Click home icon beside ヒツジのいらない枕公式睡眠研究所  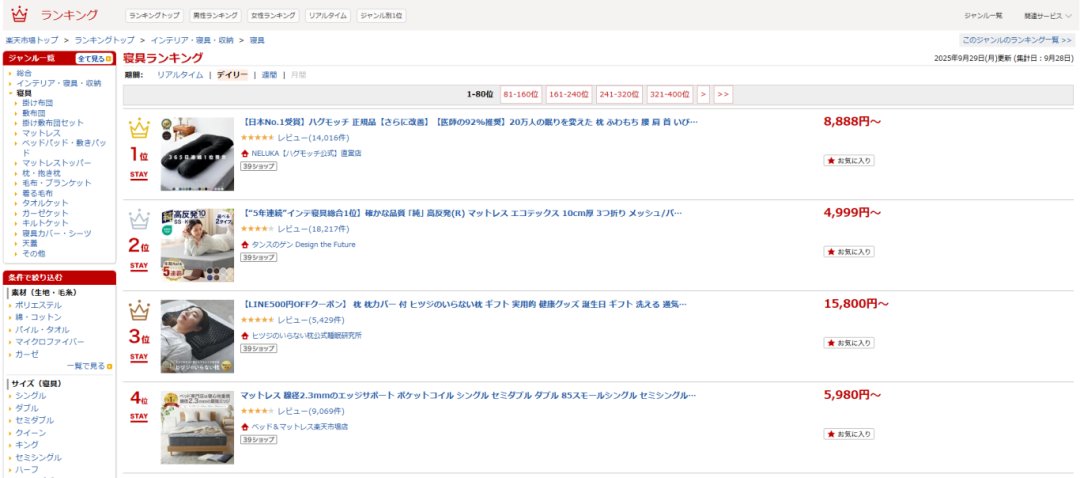[x=245, y=335]
